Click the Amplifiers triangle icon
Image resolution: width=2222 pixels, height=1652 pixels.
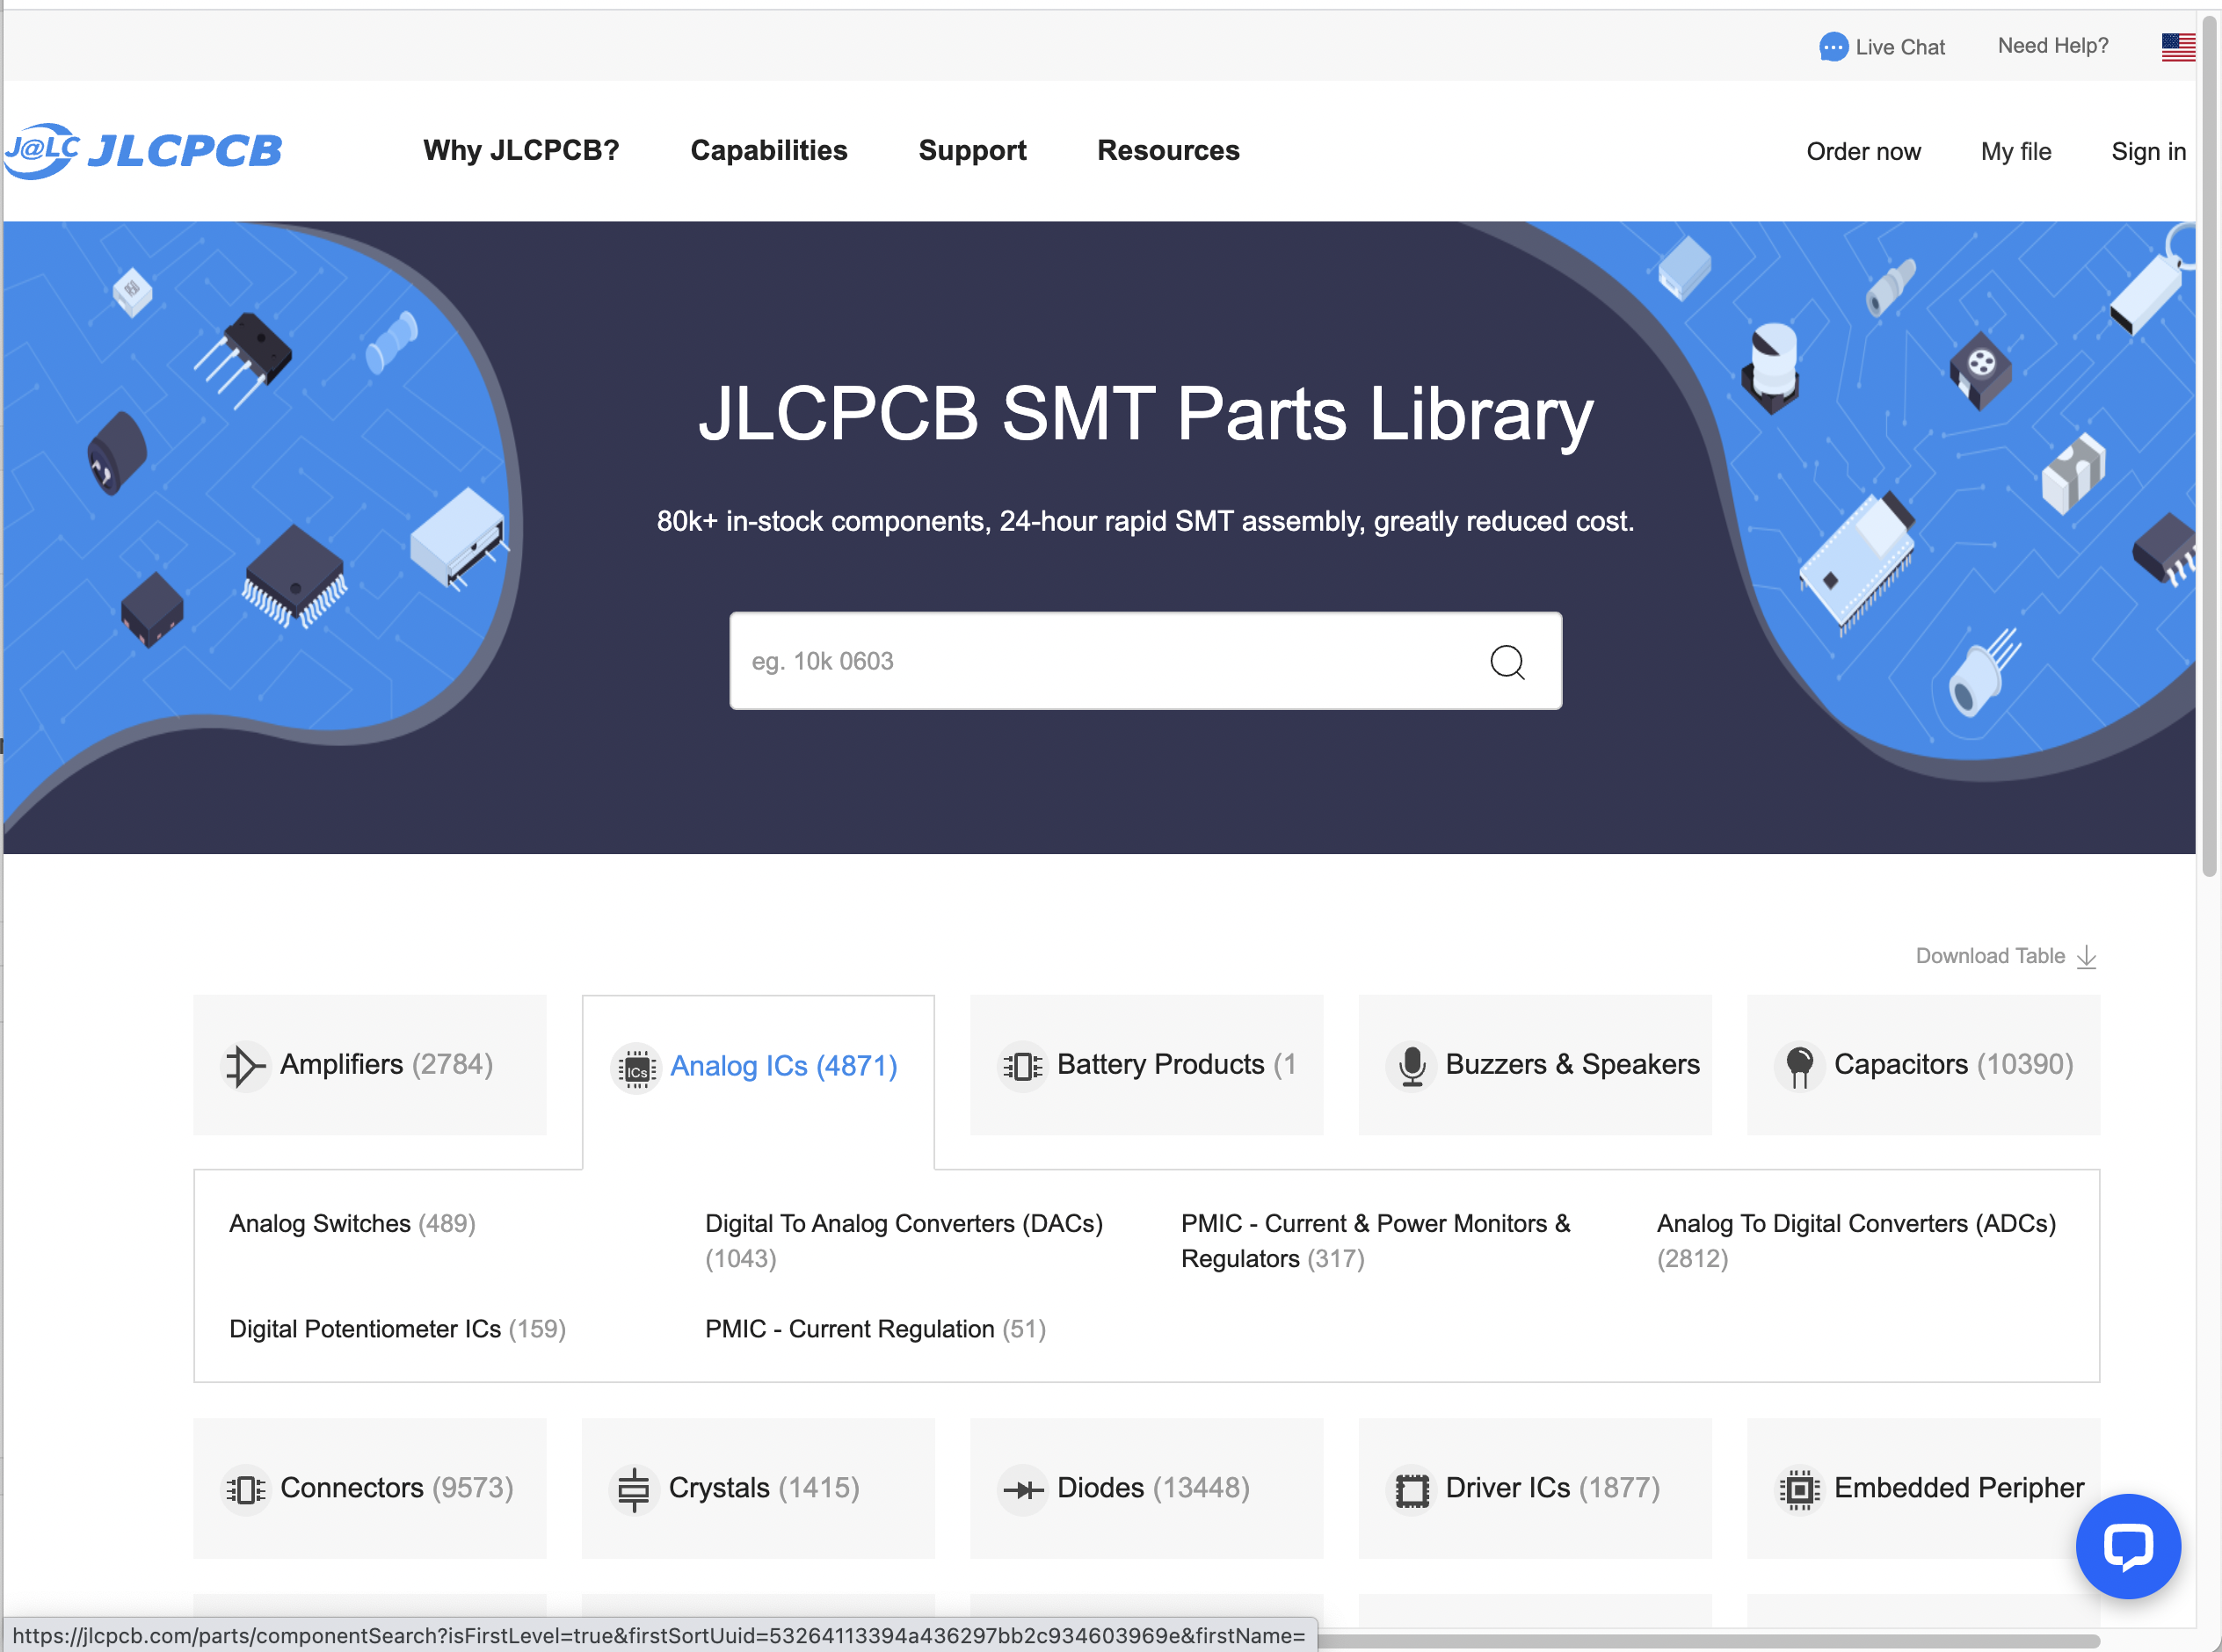[245, 1065]
